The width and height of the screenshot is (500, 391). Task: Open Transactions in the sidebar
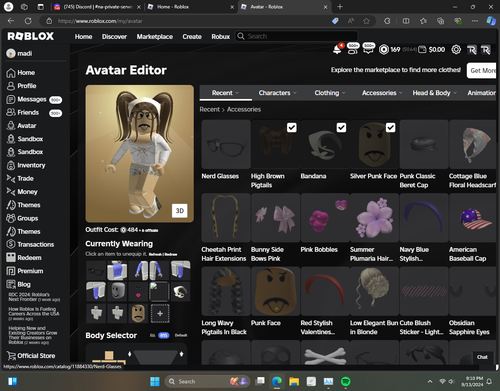click(30, 244)
